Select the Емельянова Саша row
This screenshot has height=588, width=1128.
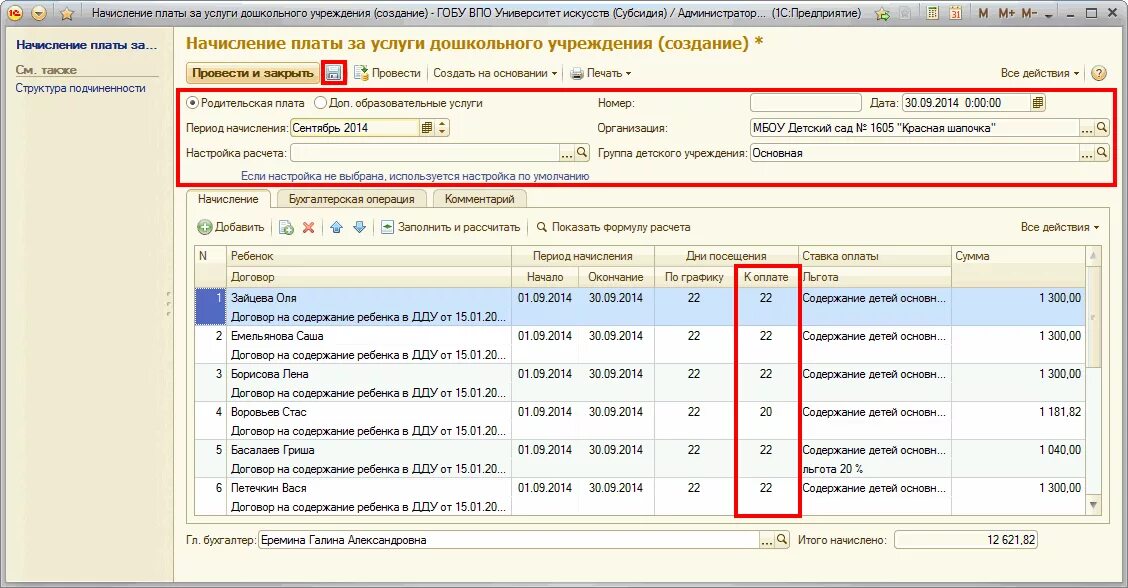pos(639,345)
